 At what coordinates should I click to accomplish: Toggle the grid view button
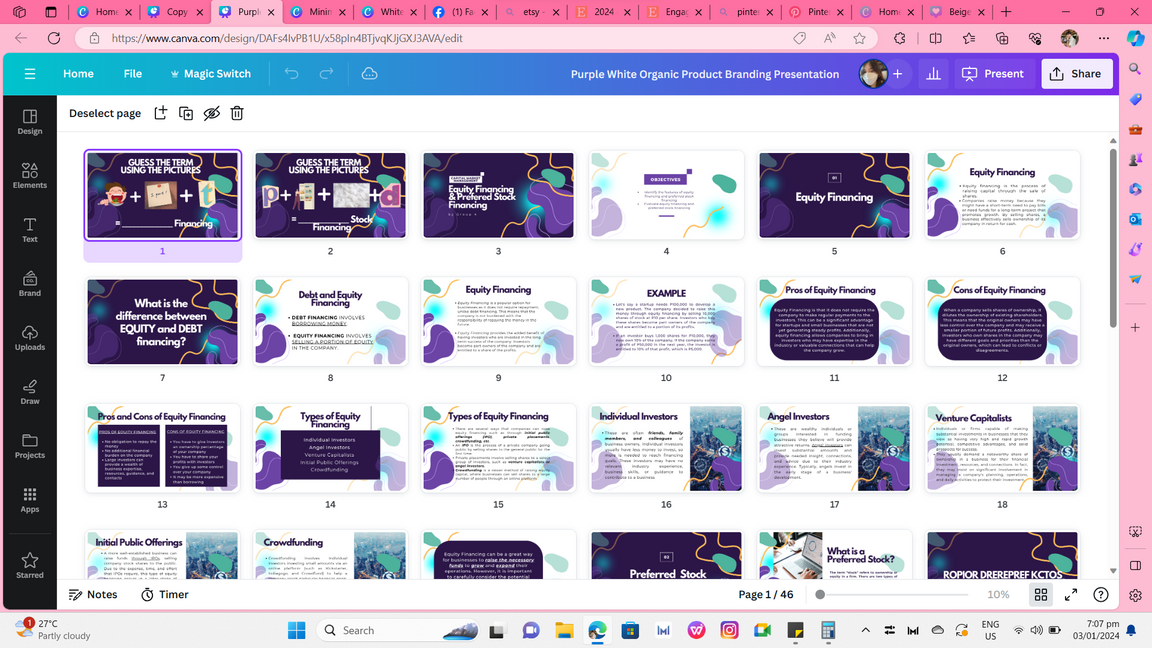pyautogui.click(x=1041, y=594)
